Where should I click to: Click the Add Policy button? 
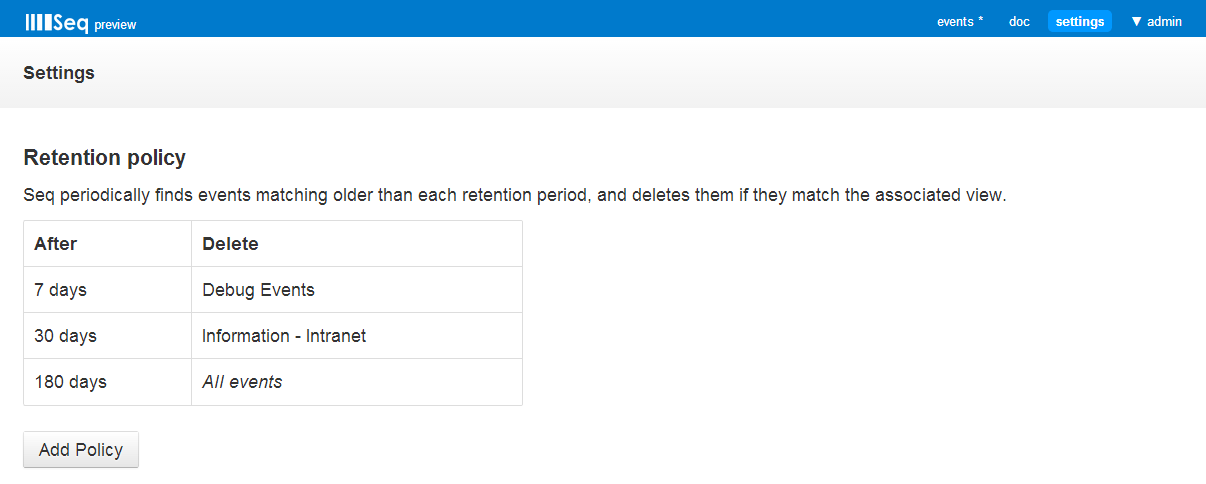click(81, 450)
